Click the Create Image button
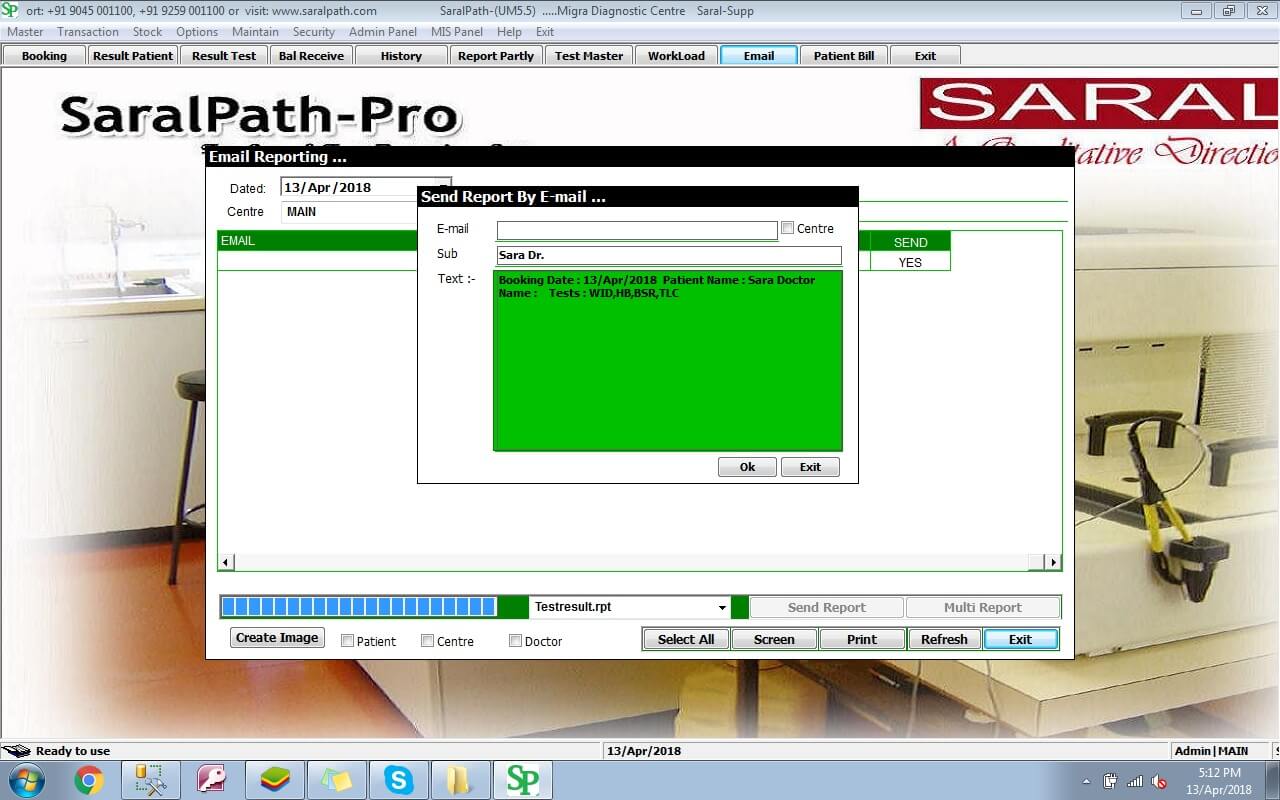Screen dimensions: 1280x800 277,637
